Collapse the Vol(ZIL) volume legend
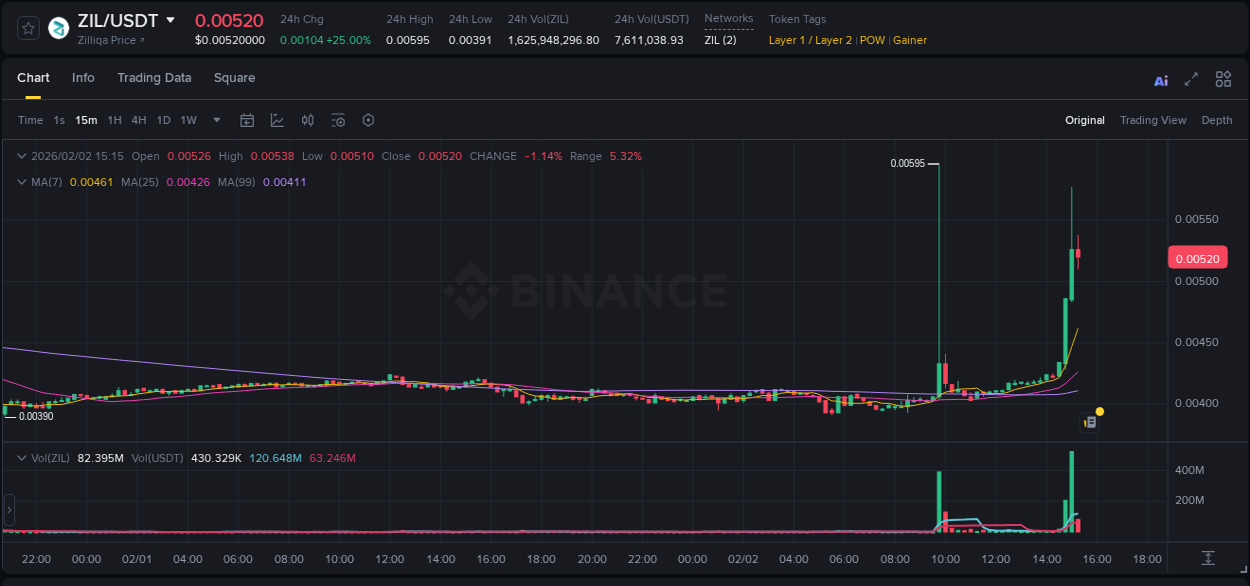 (x=21, y=457)
